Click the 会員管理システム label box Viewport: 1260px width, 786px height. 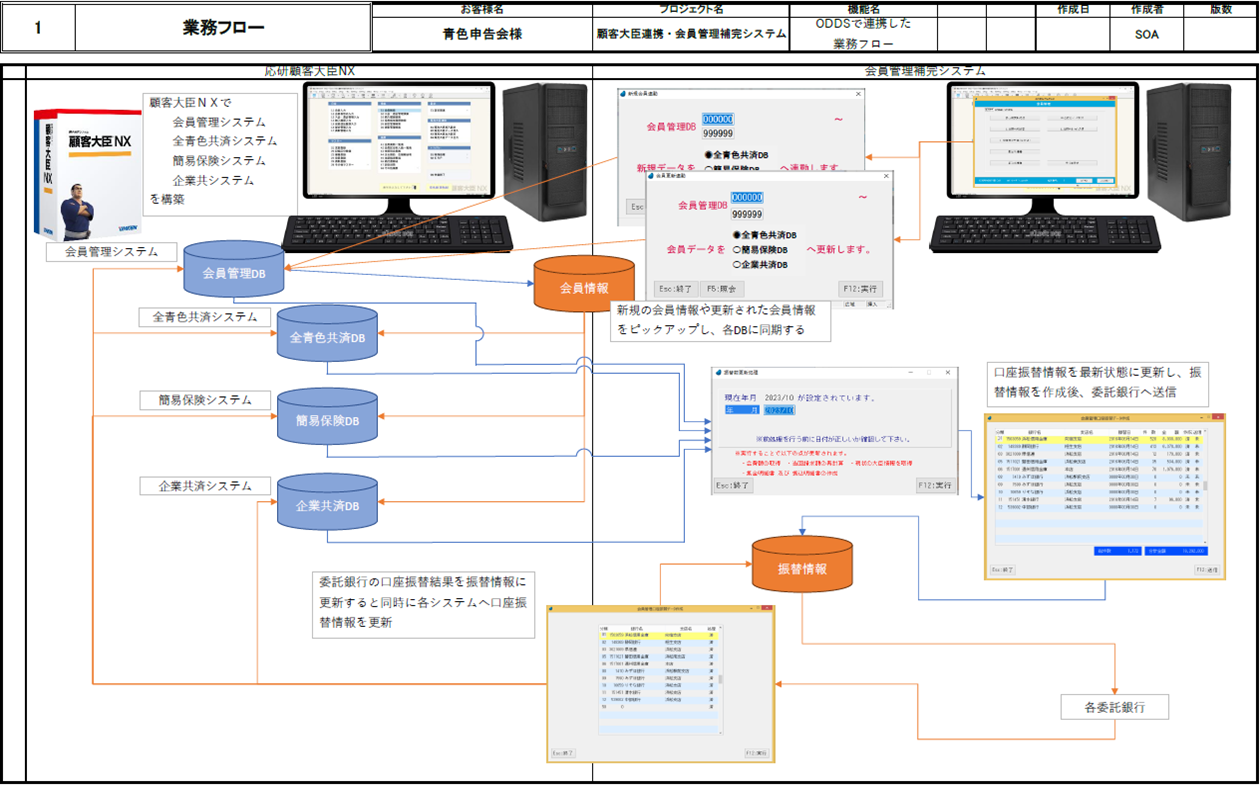[x=111, y=252]
